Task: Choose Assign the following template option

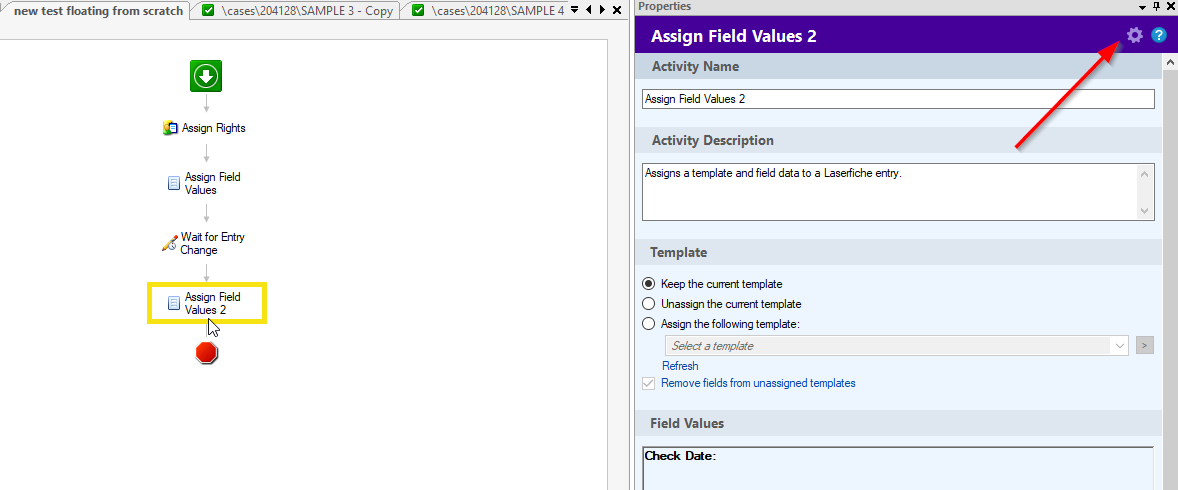Action: coord(649,325)
